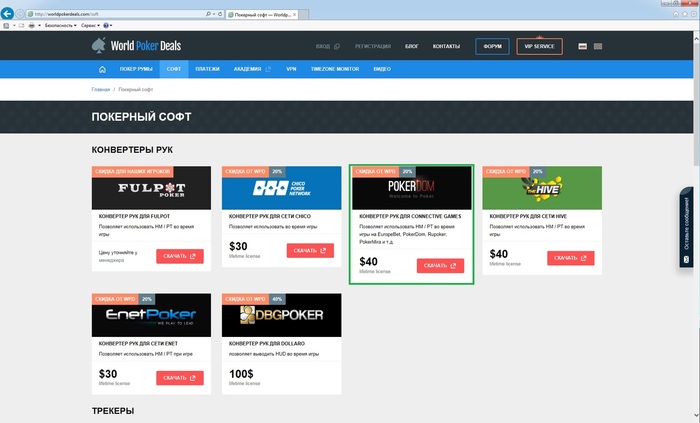Open a new empty browser tab

click(304, 14)
